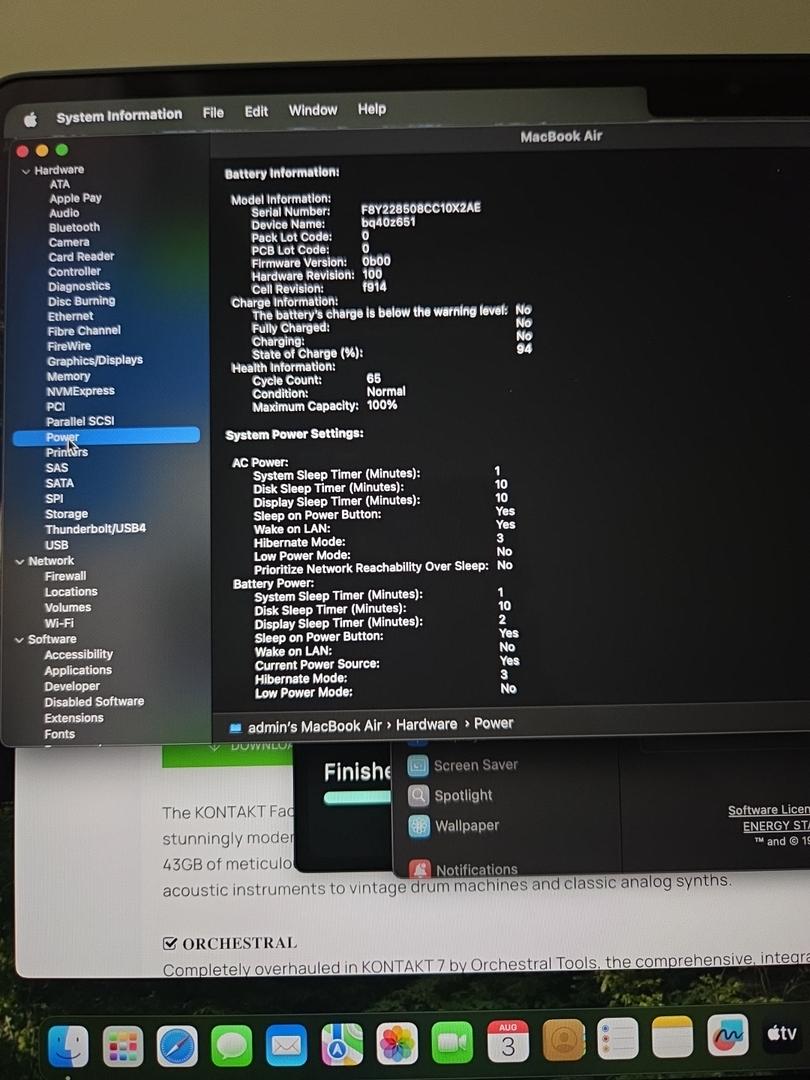Click the Software License link behind the window
810x1080 pixels.
[x=769, y=810]
